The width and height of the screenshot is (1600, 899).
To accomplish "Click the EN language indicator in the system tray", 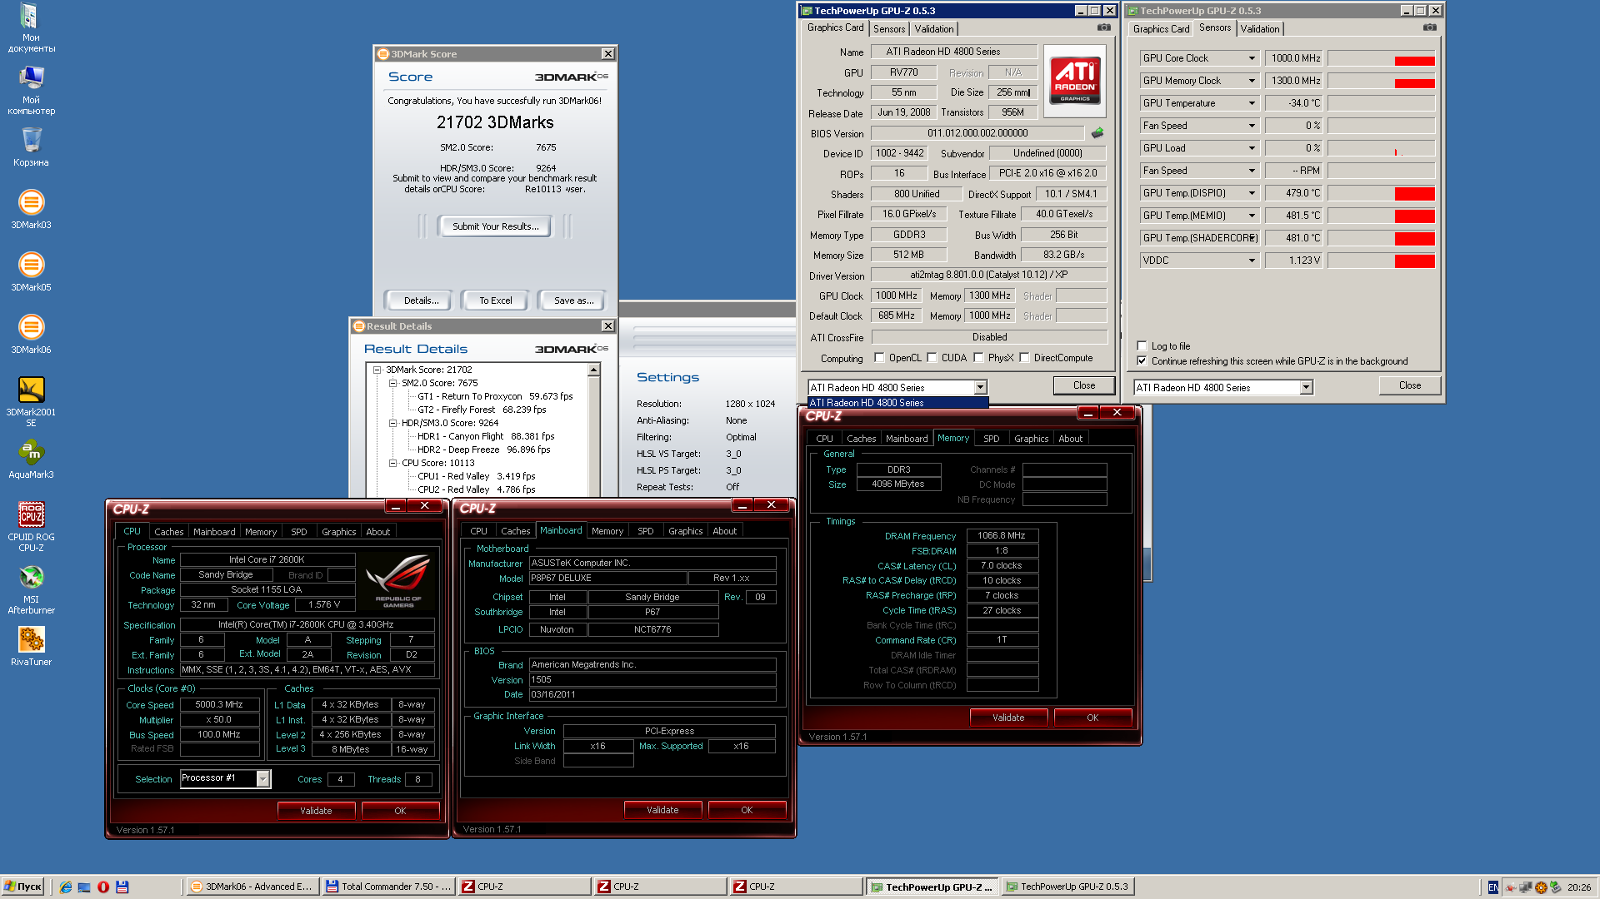I will (1493, 887).
